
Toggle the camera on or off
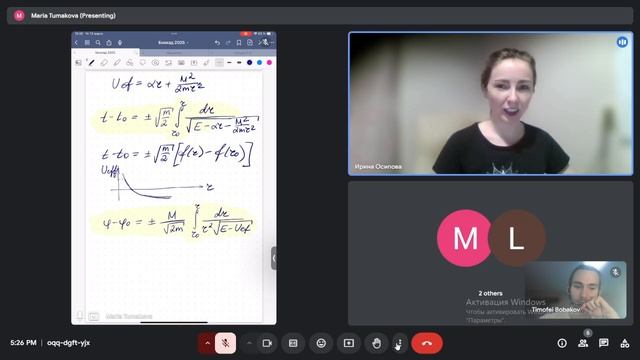click(267, 343)
